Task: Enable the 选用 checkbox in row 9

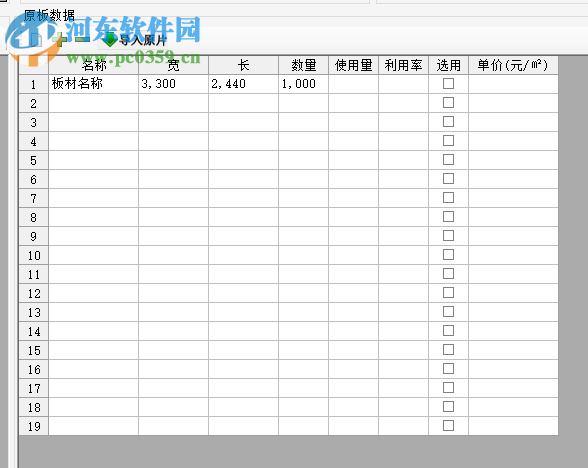Action: (x=448, y=236)
